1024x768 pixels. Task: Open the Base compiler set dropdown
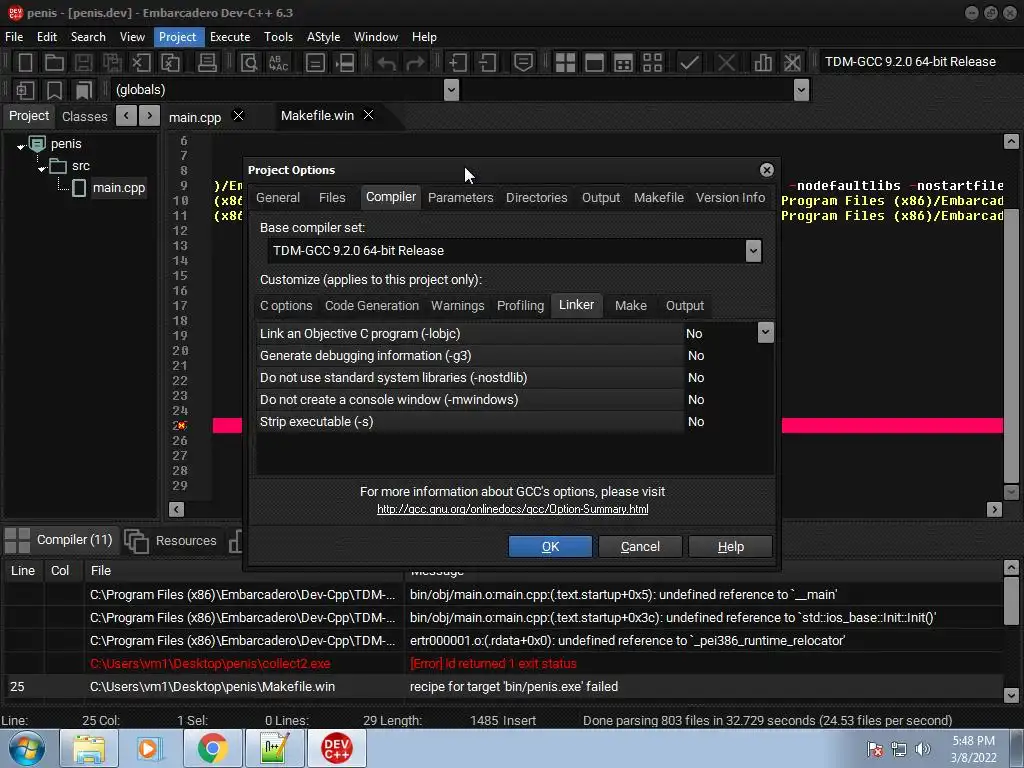click(753, 251)
